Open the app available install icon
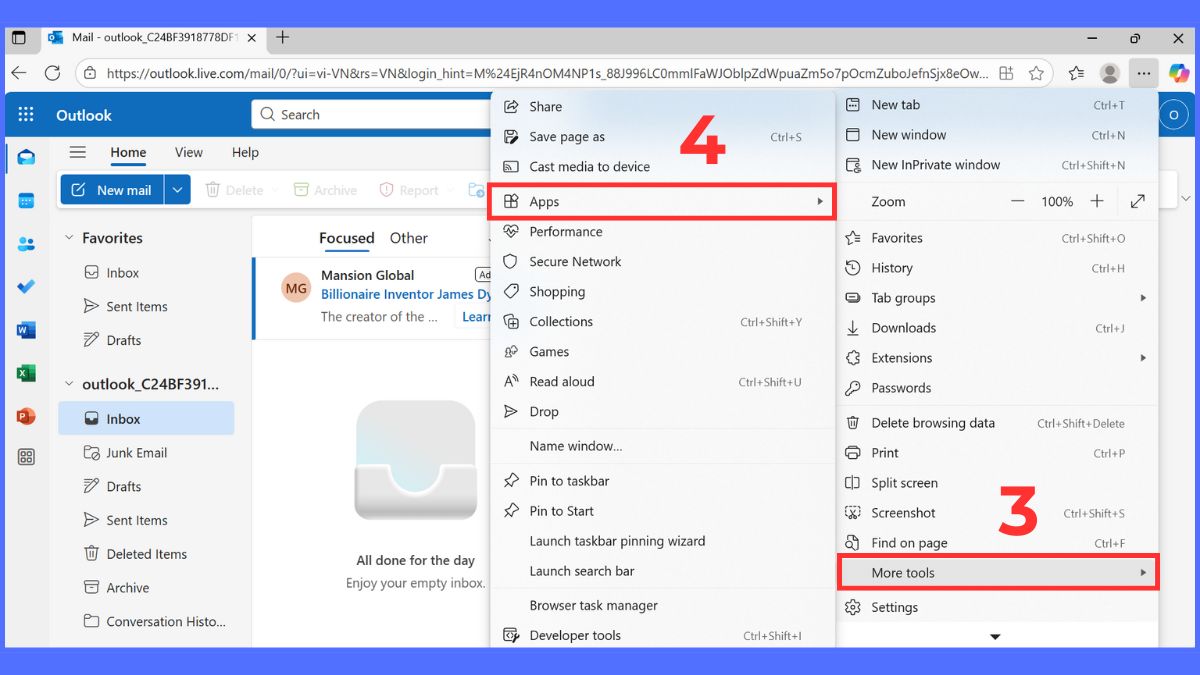The width and height of the screenshot is (1200, 675). pos(1006,73)
